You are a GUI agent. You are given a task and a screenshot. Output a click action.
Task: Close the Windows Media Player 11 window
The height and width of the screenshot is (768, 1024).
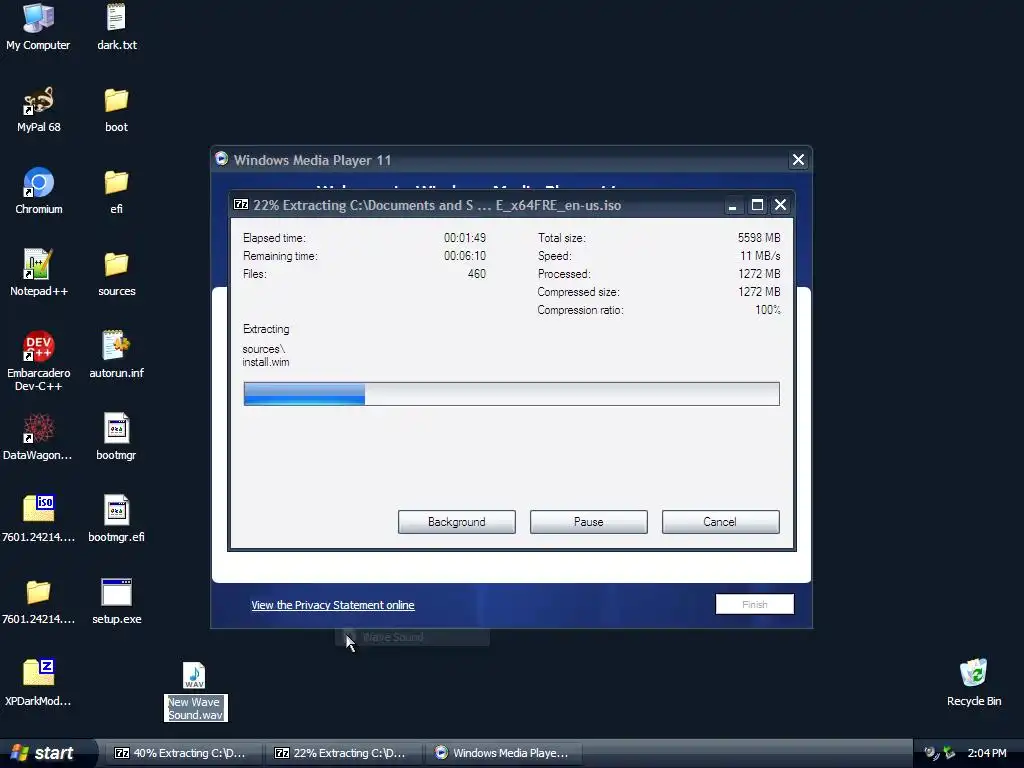[x=798, y=160]
